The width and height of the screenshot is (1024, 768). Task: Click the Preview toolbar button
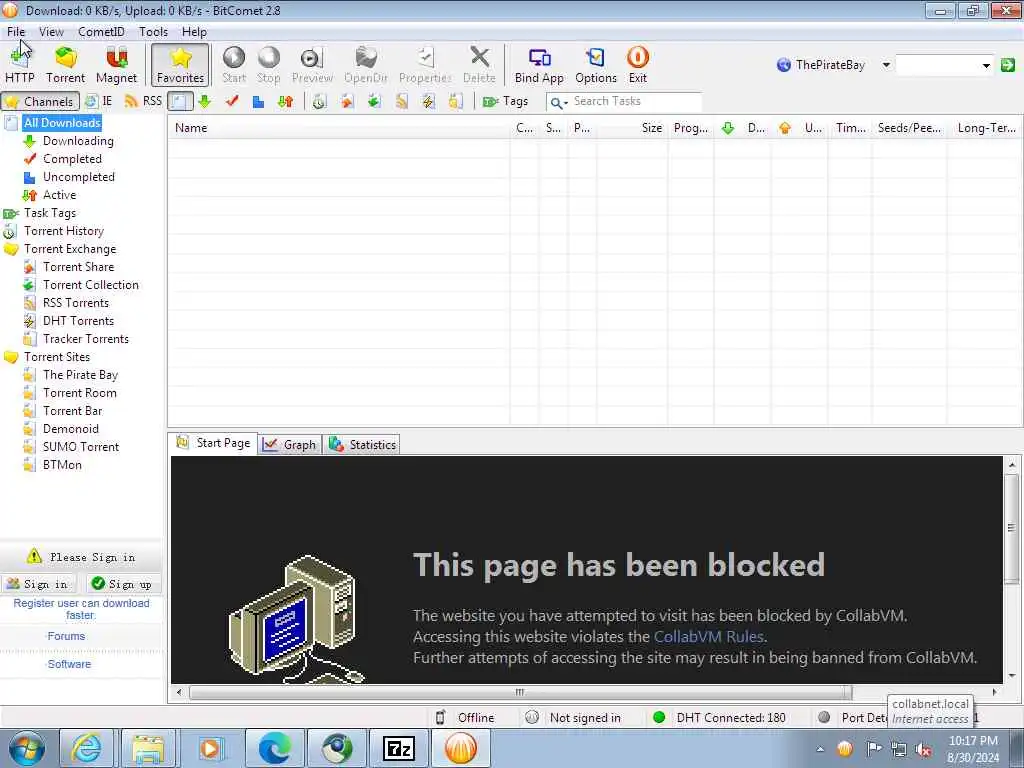tap(312, 65)
